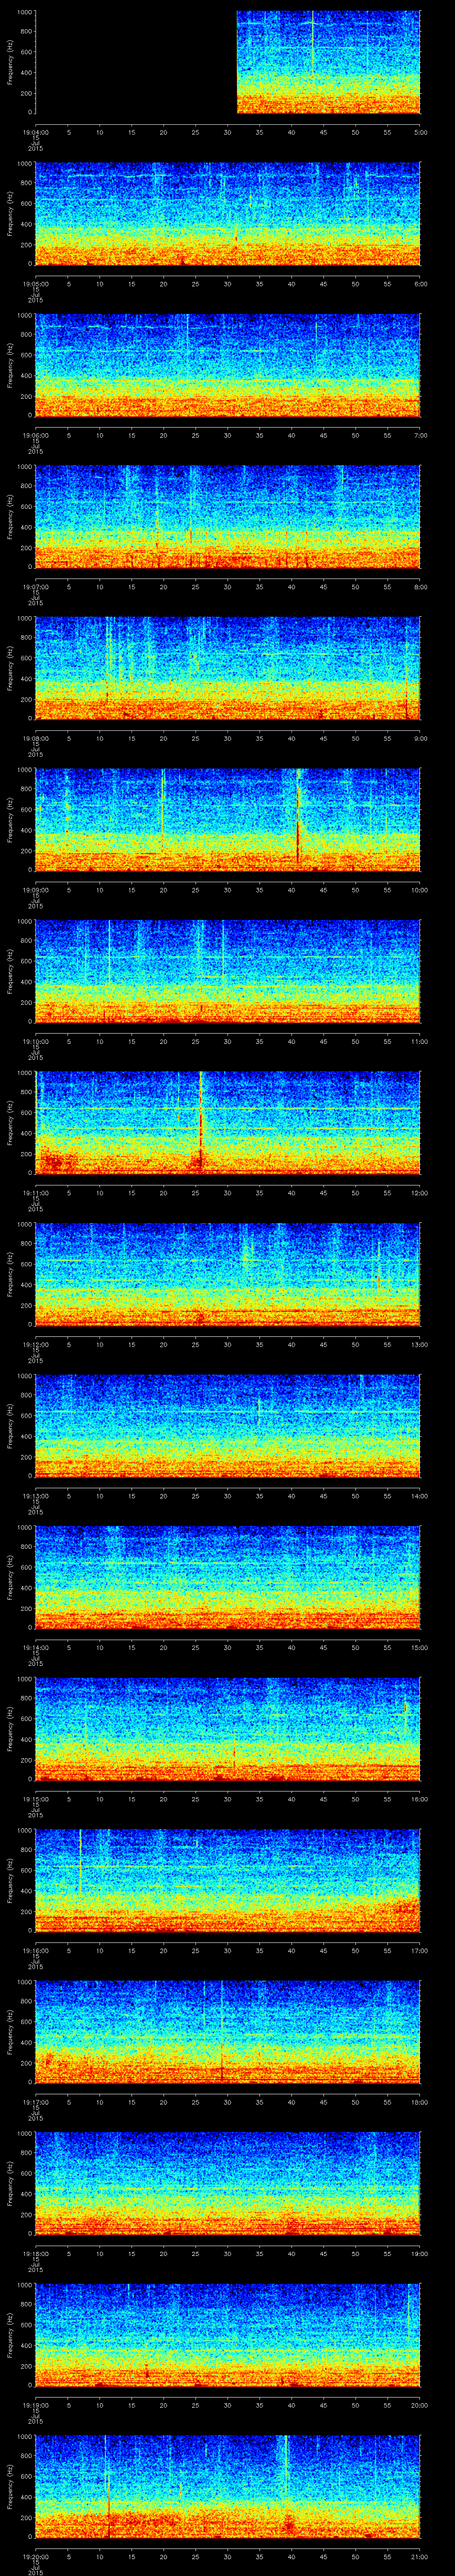Select the 19:08:00 start time label
455x2576 pixels.
35,738
